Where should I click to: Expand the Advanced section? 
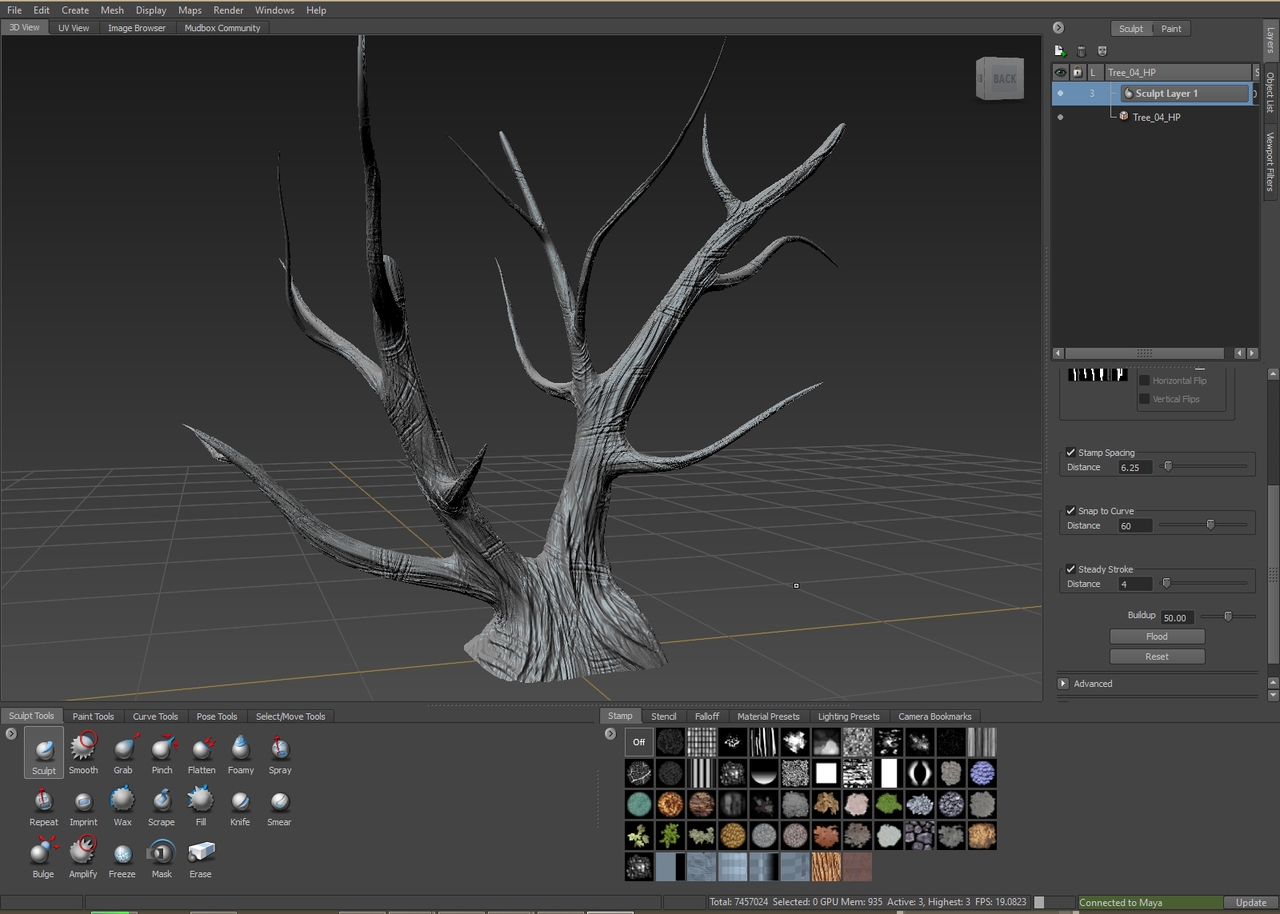click(1063, 684)
